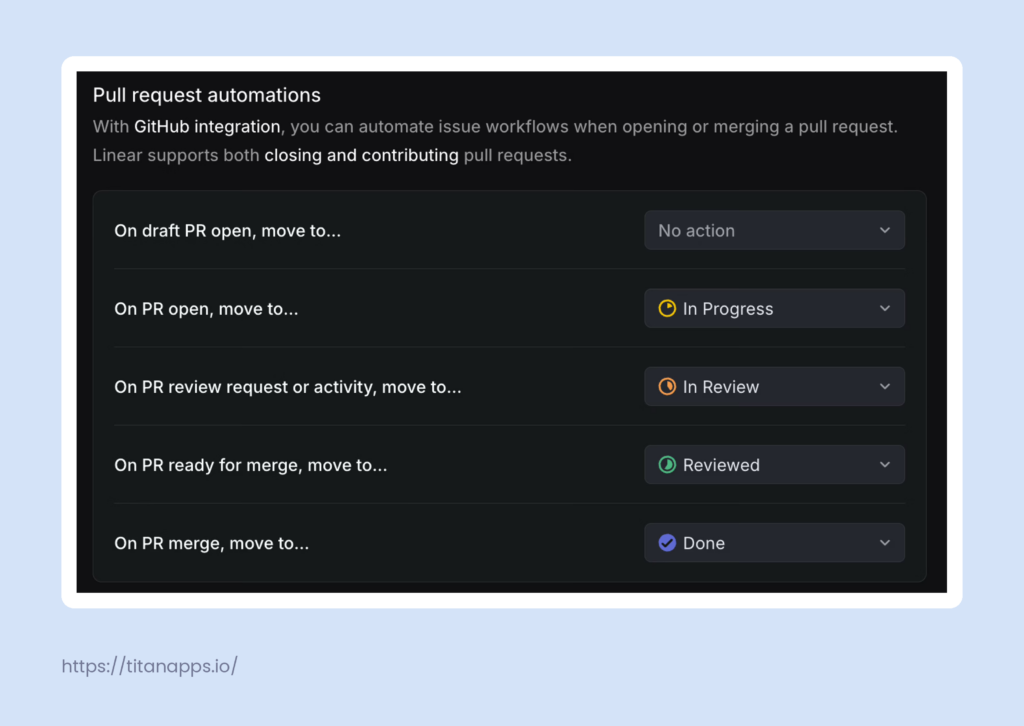Open the PR review request status dropdown
Image resolution: width=1024 pixels, height=726 pixels.
coord(774,387)
